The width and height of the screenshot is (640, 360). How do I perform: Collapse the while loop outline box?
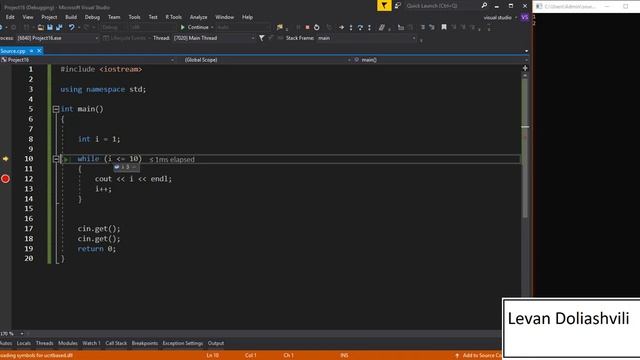pos(56,159)
